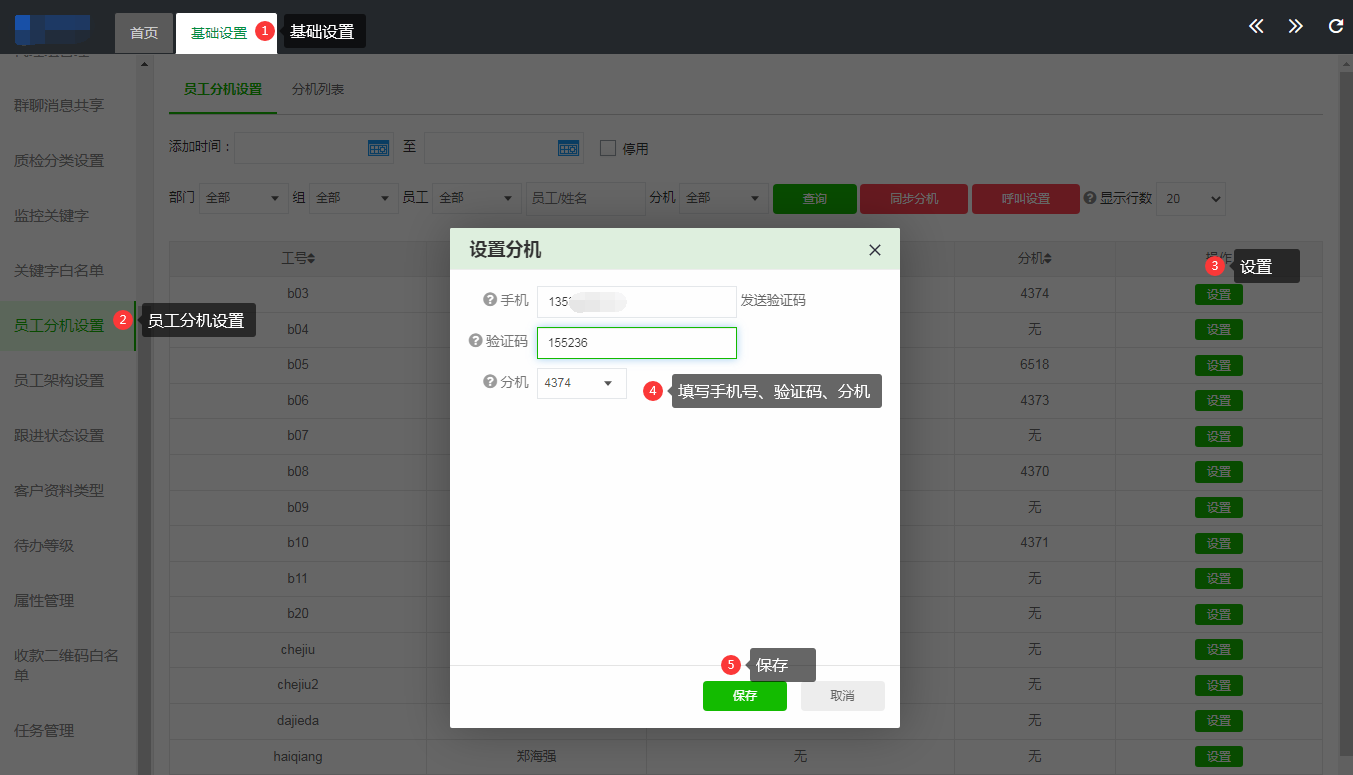
Task: Click help icon next to 验证码 label
Action: 476,341
